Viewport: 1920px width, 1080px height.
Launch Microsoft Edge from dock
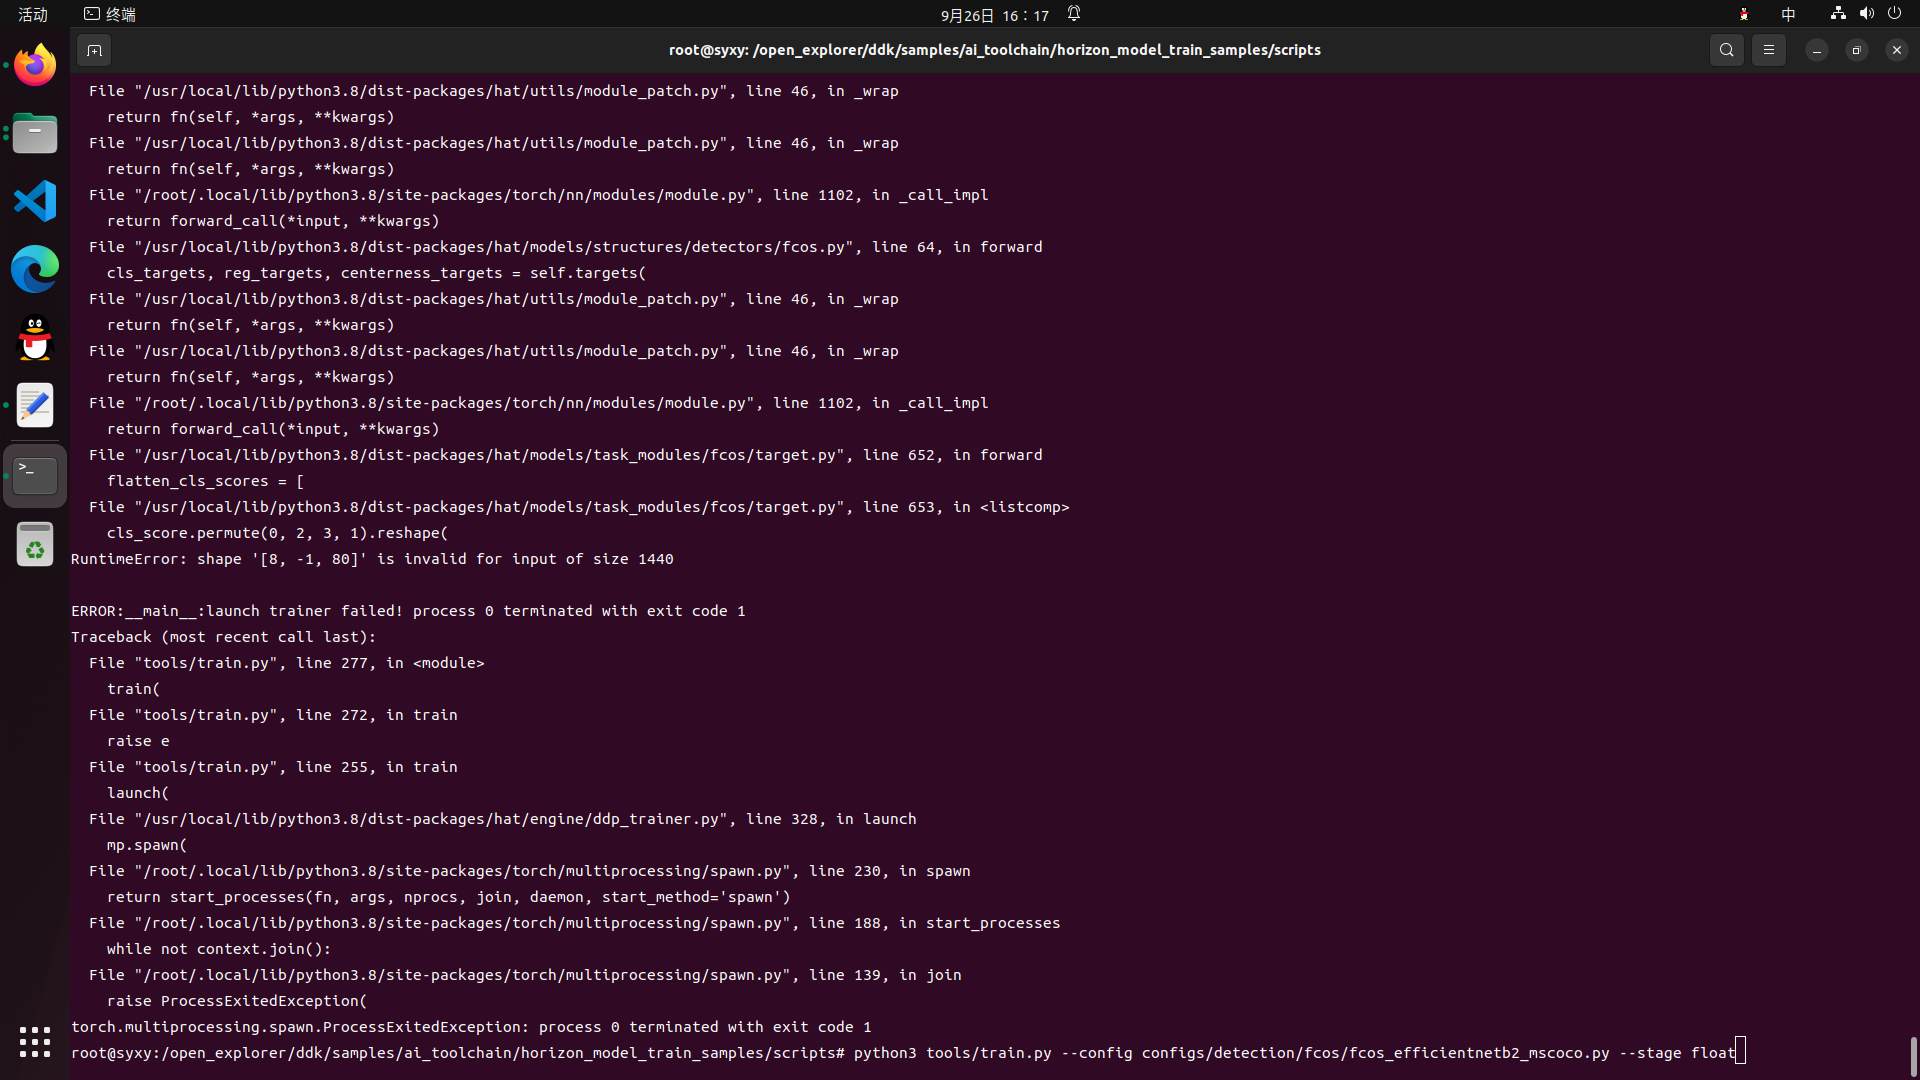(x=35, y=269)
